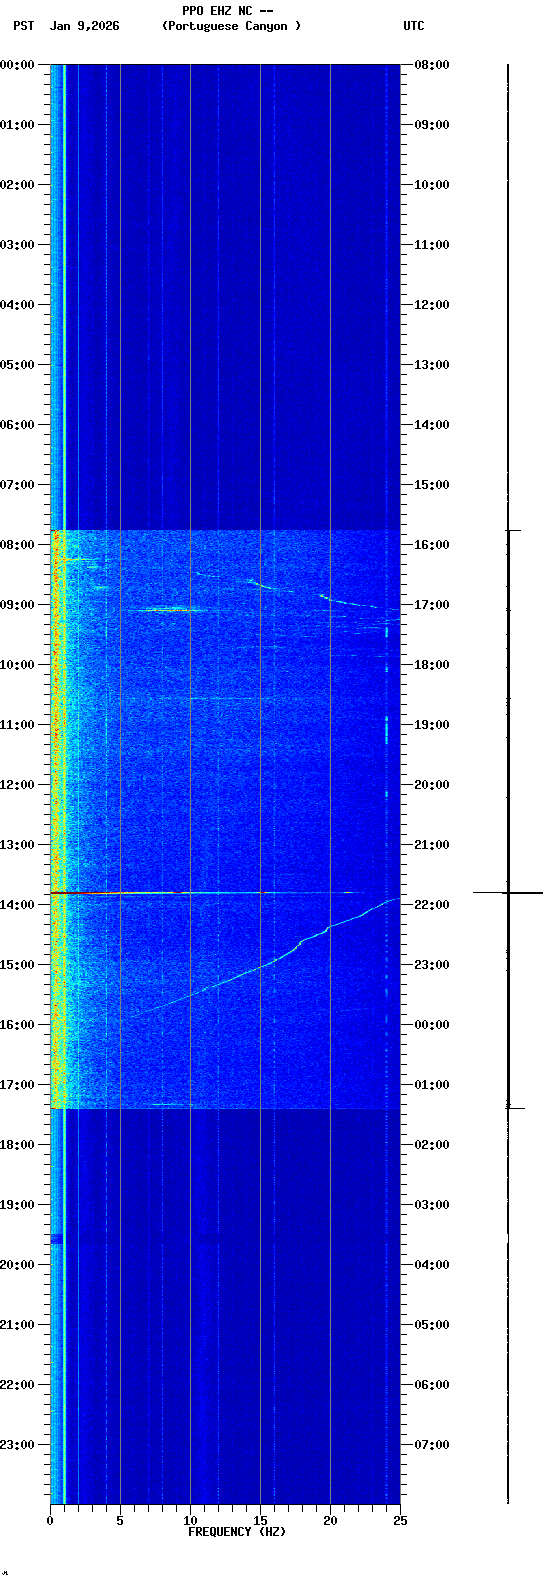This screenshot has width=552, height=1584.
Task: Click the '(Portuguese Canyon )' subtitle
Action: pyautogui.click(x=231, y=26)
